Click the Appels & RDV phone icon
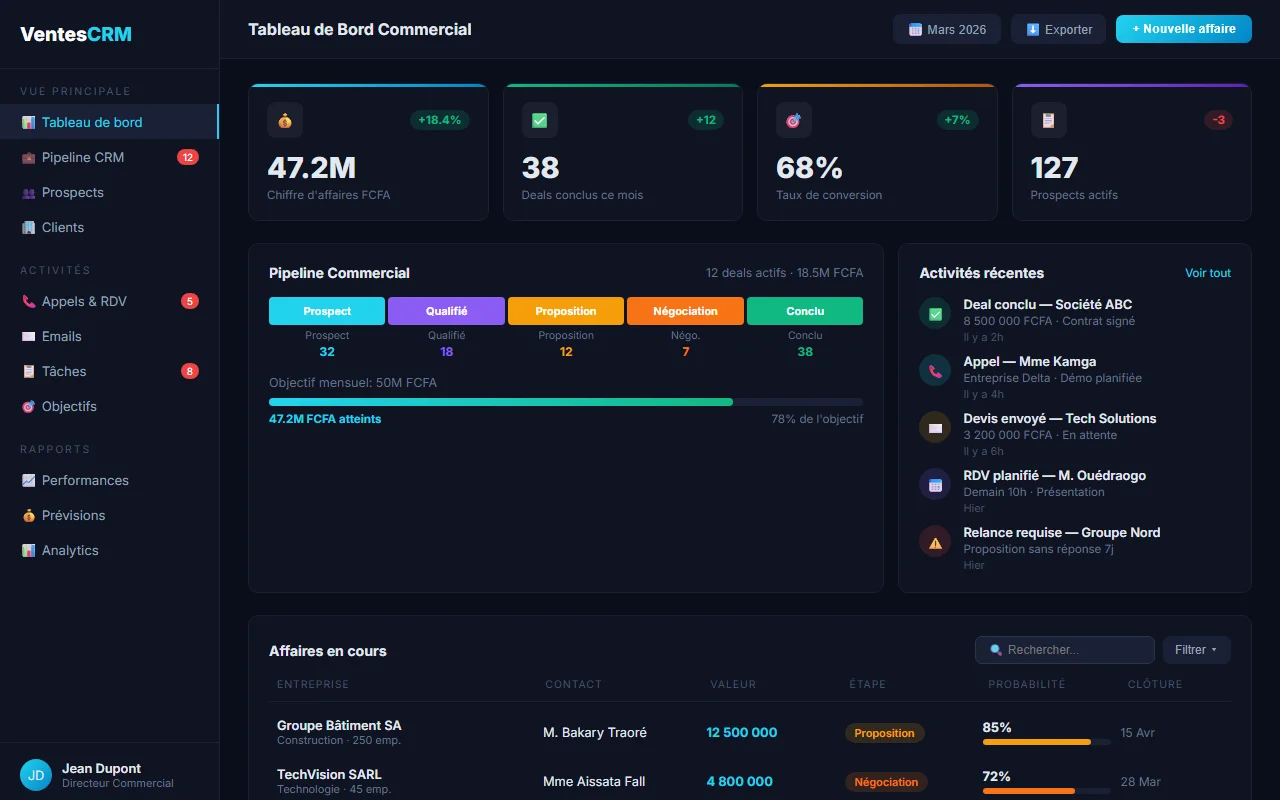 pyautogui.click(x=29, y=301)
